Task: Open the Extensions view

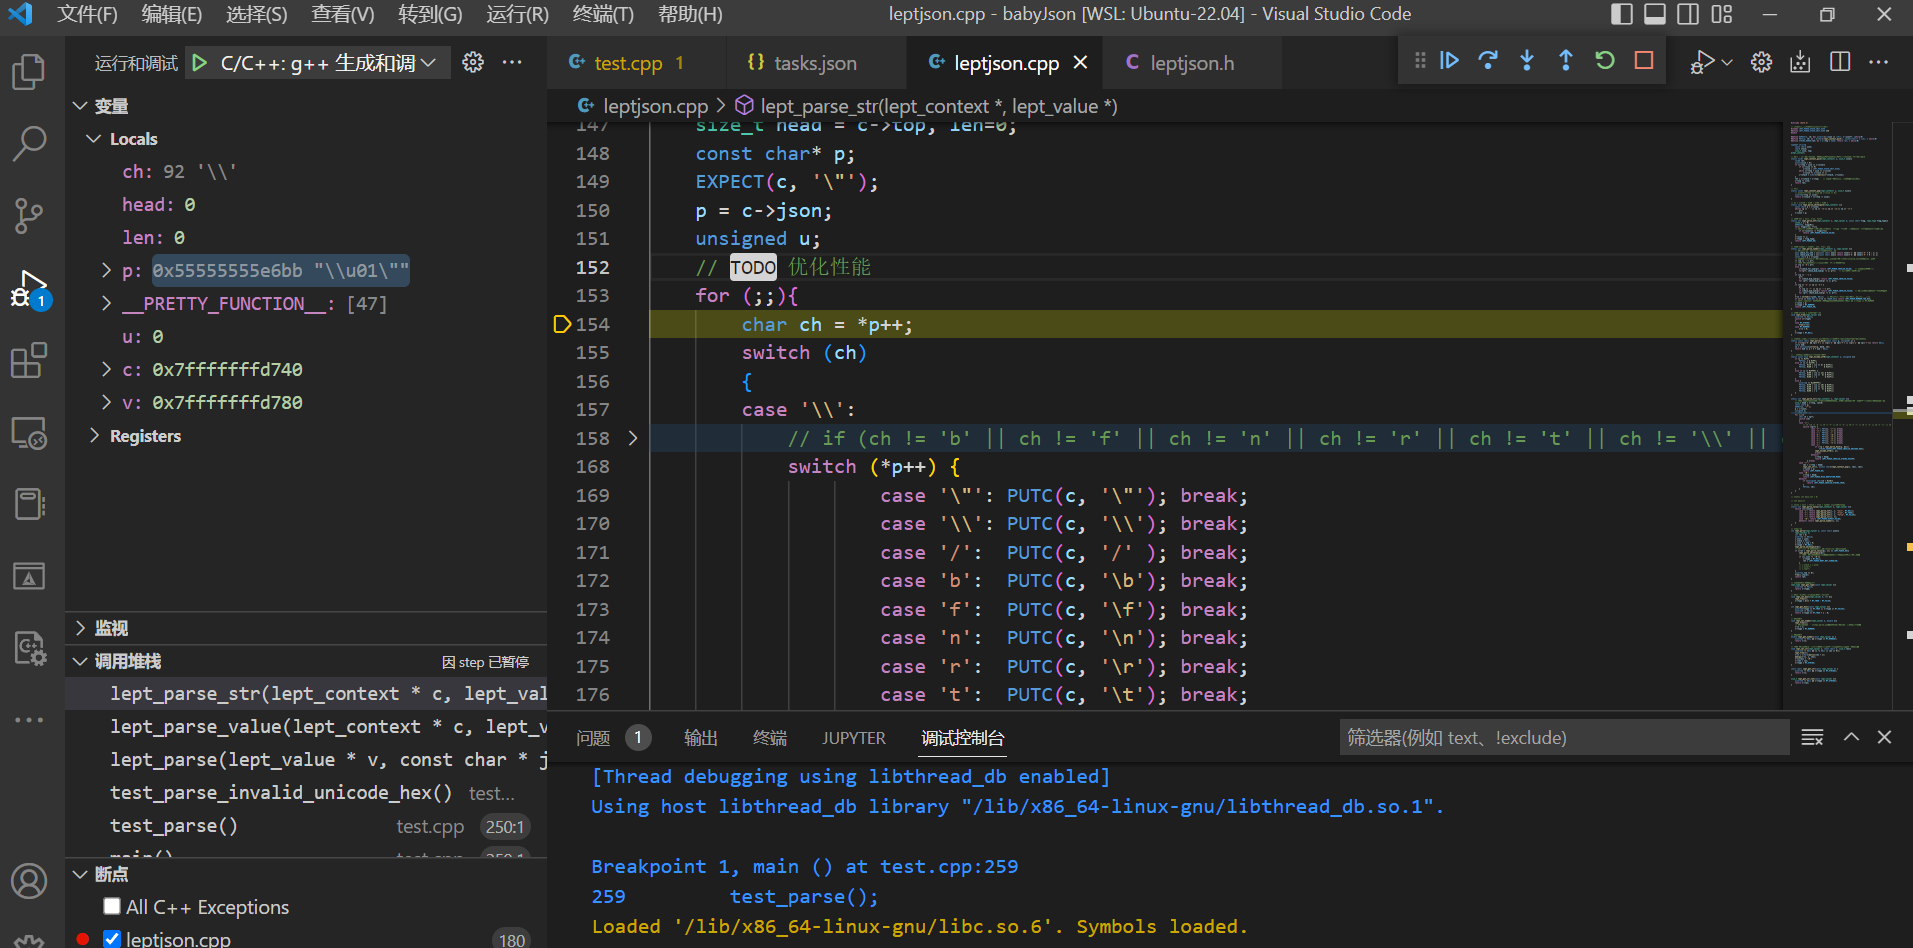Action: tap(29, 360)
